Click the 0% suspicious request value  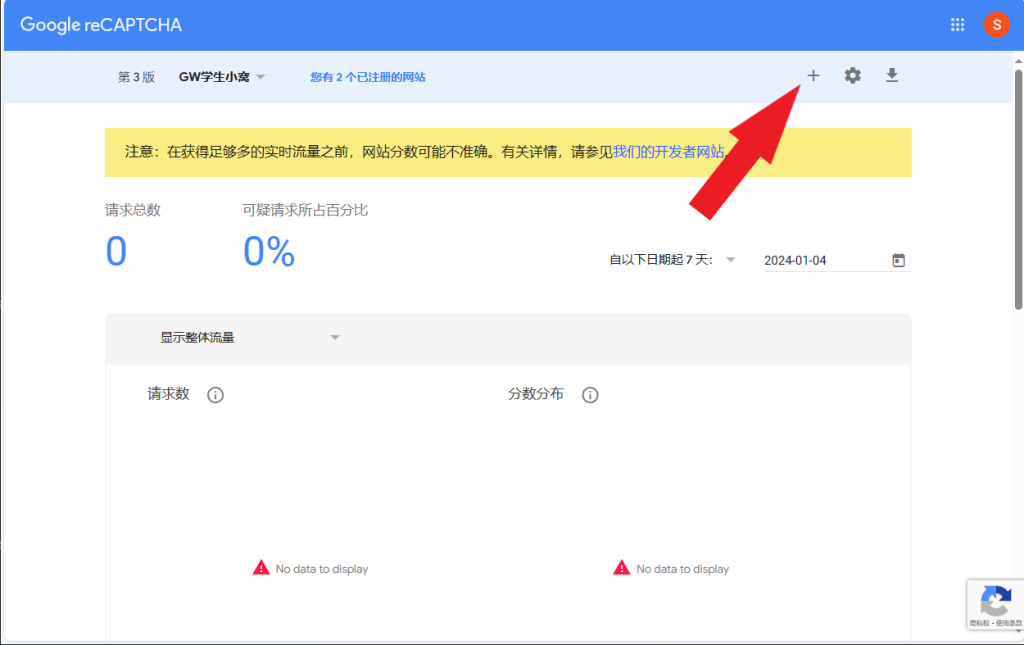coord(269,251)
